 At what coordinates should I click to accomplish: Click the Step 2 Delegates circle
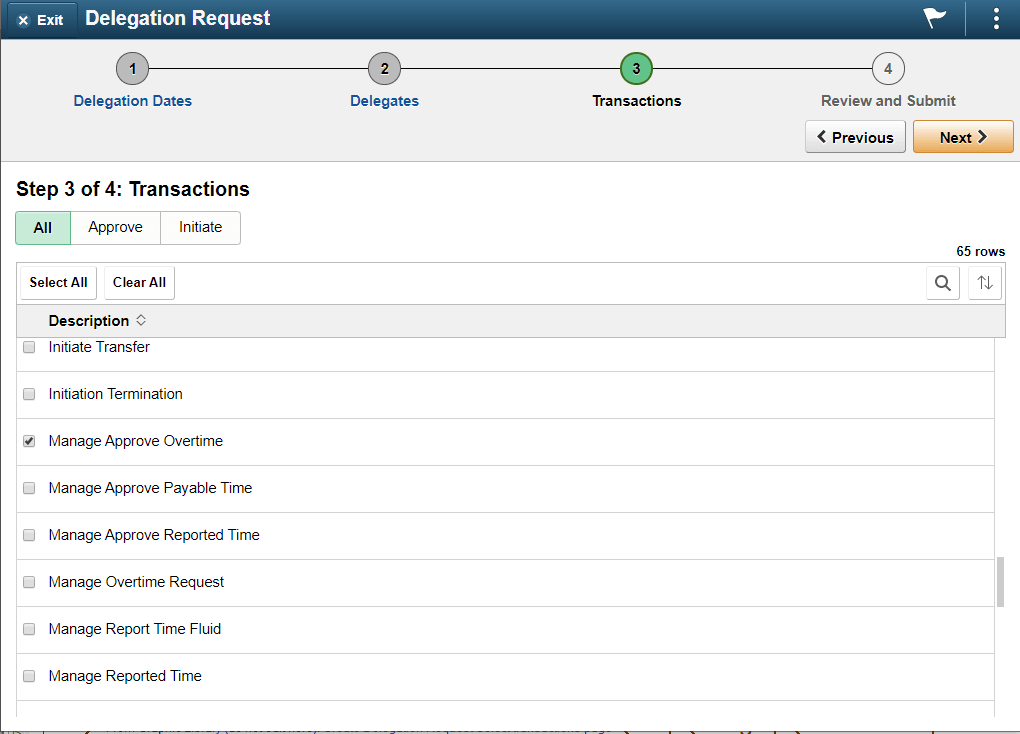(384, 68)
